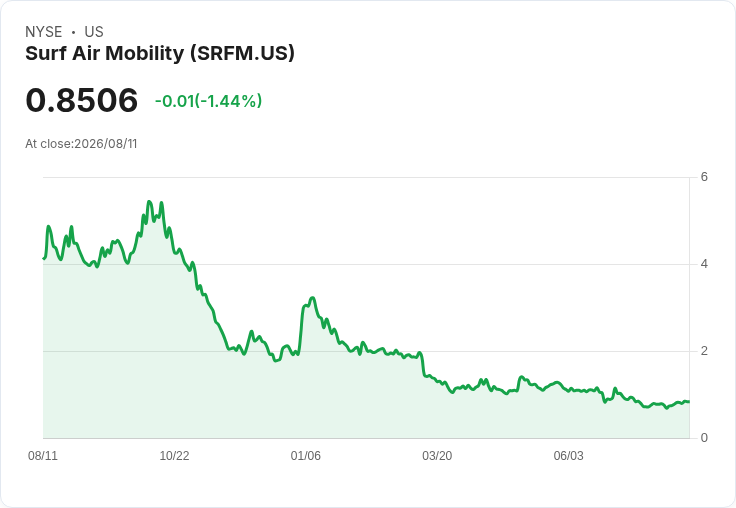Click the leftmost start of the price line
Viewport: 736px width, 508px height.
click(44, 258)
